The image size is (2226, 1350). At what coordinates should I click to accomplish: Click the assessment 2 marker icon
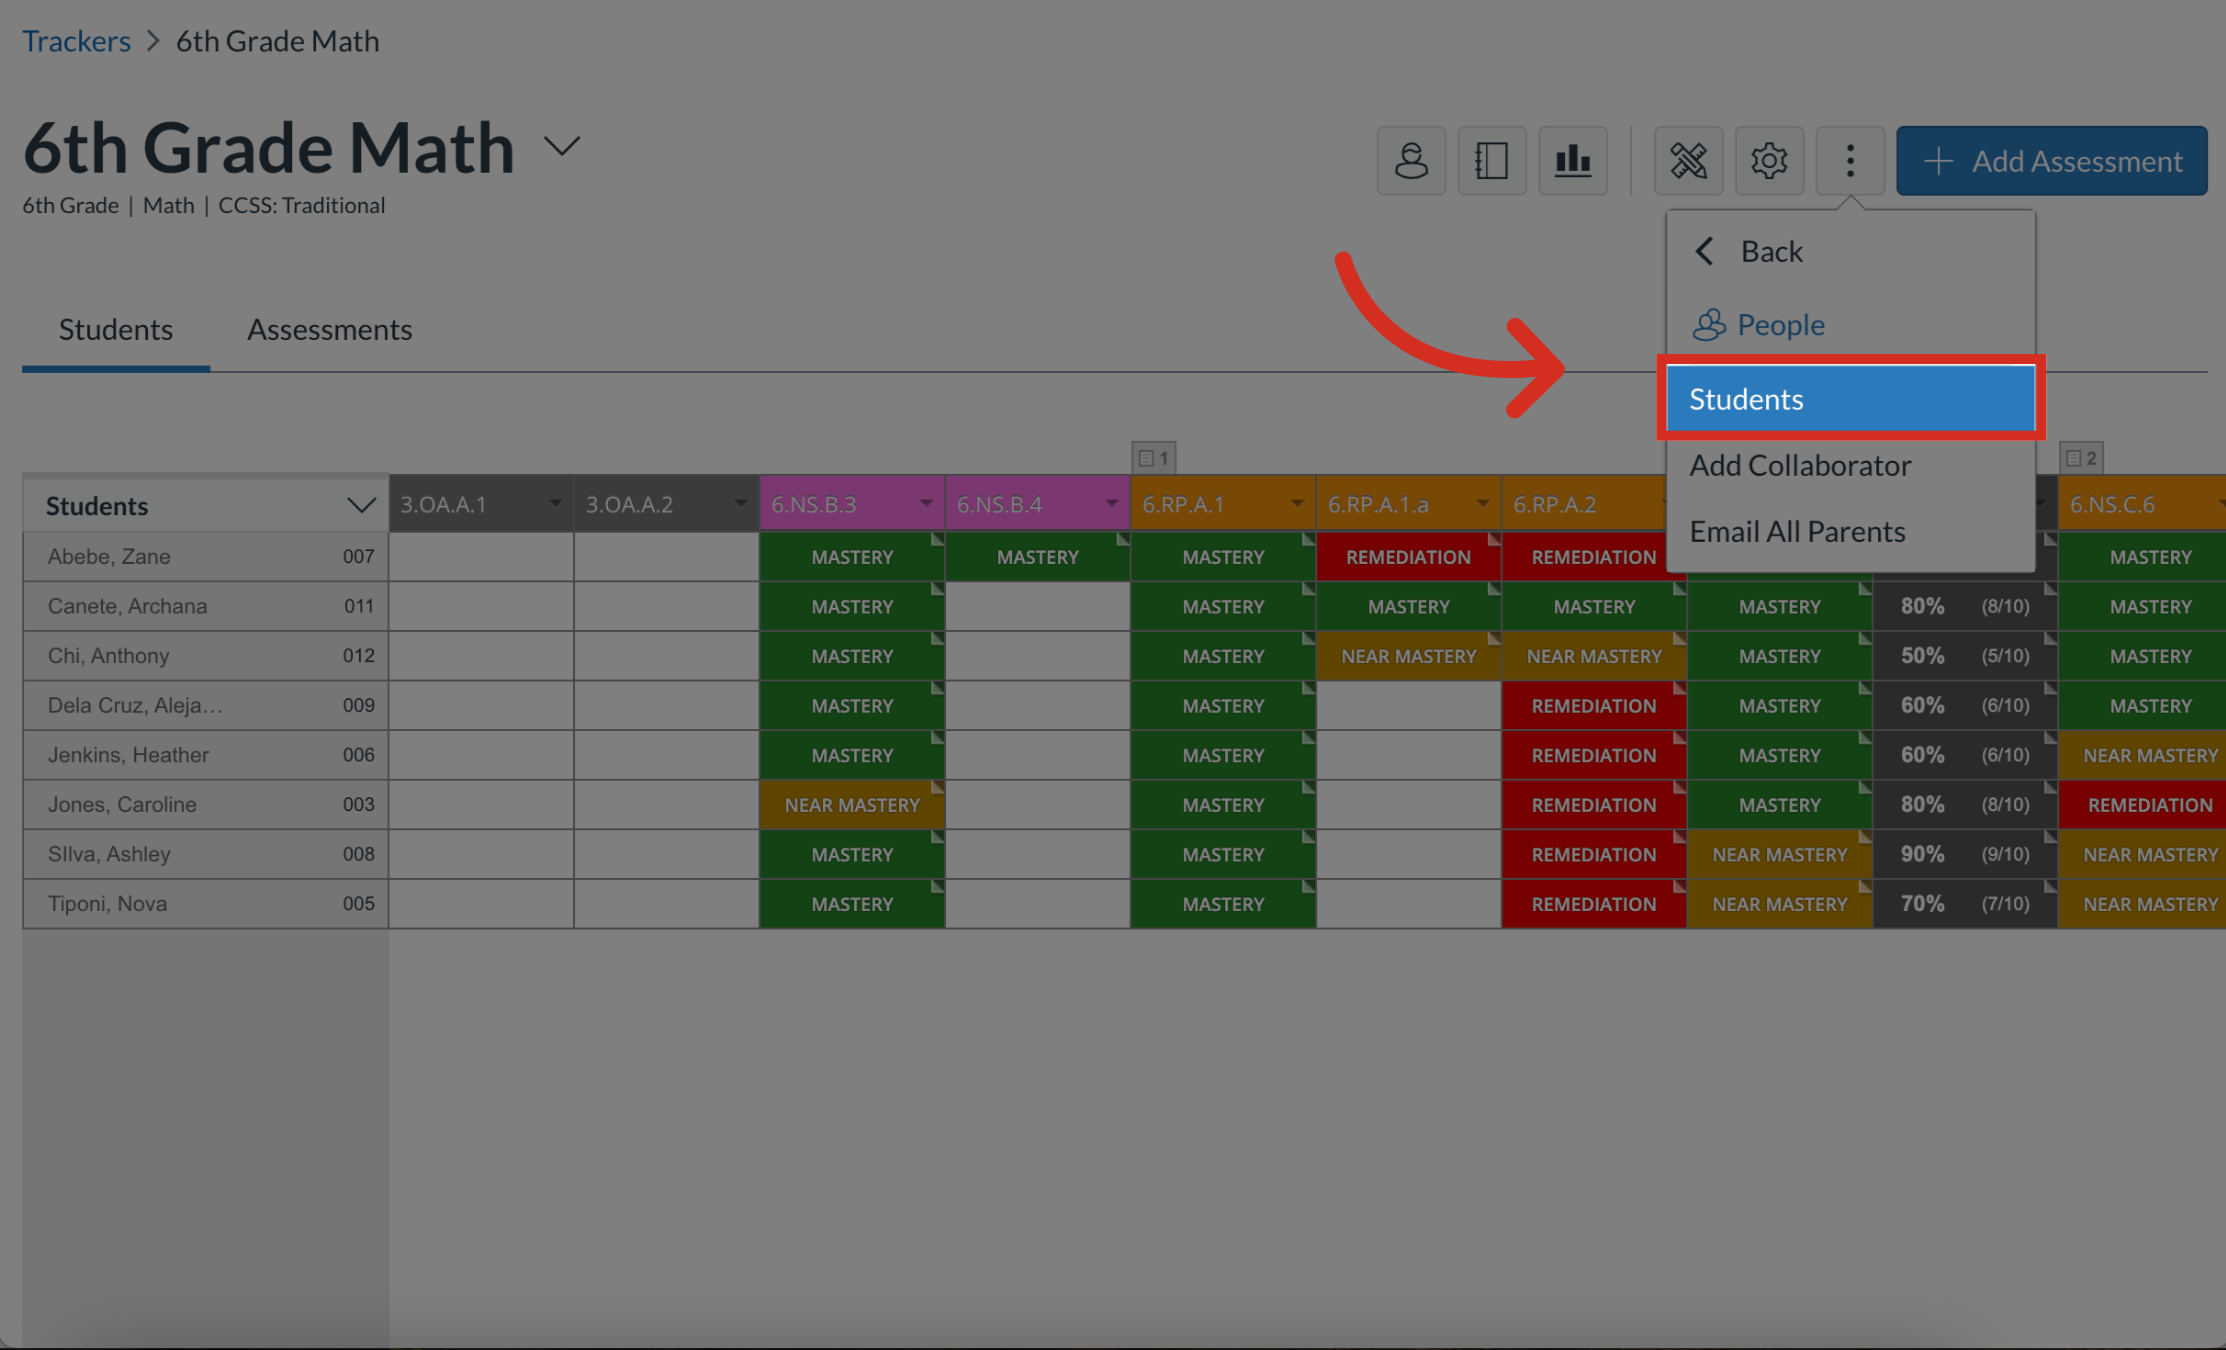2082,458
